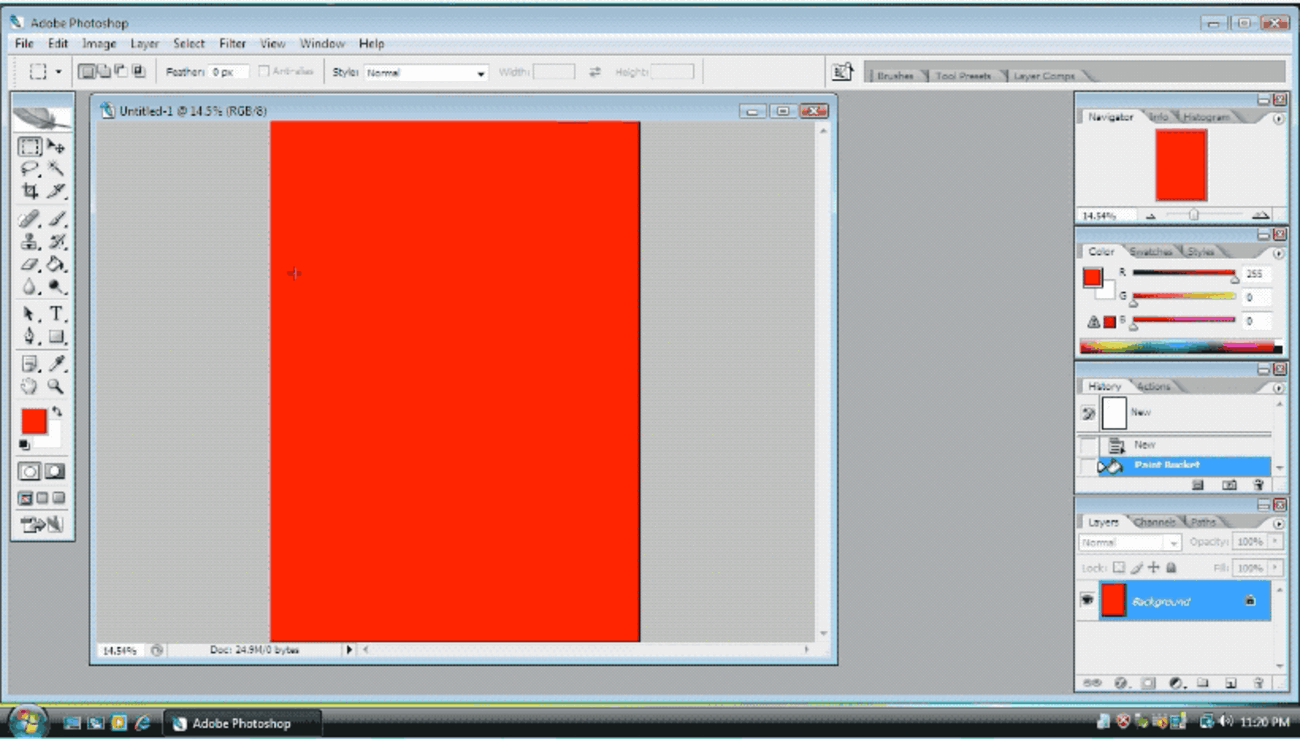Choose the Clone Stamp tool
The height and width of the screenshot is (739, 1300).
tap(31, 241)
